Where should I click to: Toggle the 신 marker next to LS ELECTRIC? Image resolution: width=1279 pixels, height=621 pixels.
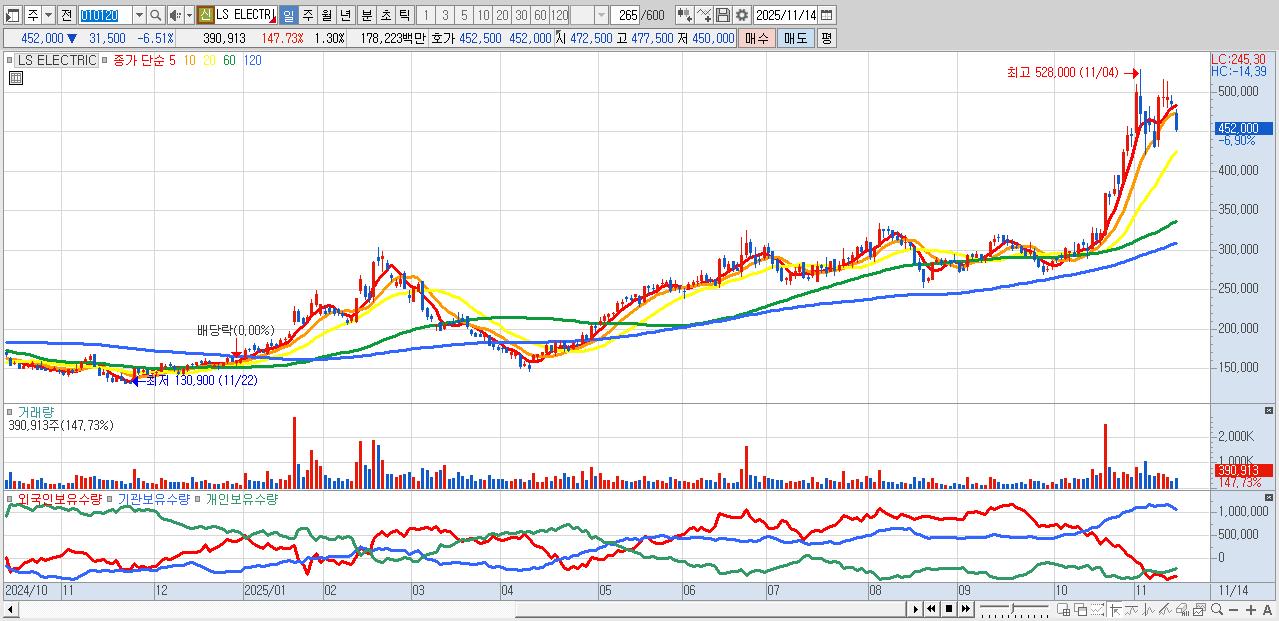point(205,15)
